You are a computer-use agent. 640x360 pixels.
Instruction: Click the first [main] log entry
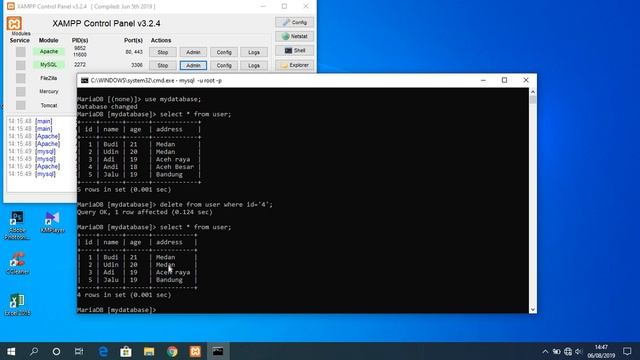tap(44, 121)
